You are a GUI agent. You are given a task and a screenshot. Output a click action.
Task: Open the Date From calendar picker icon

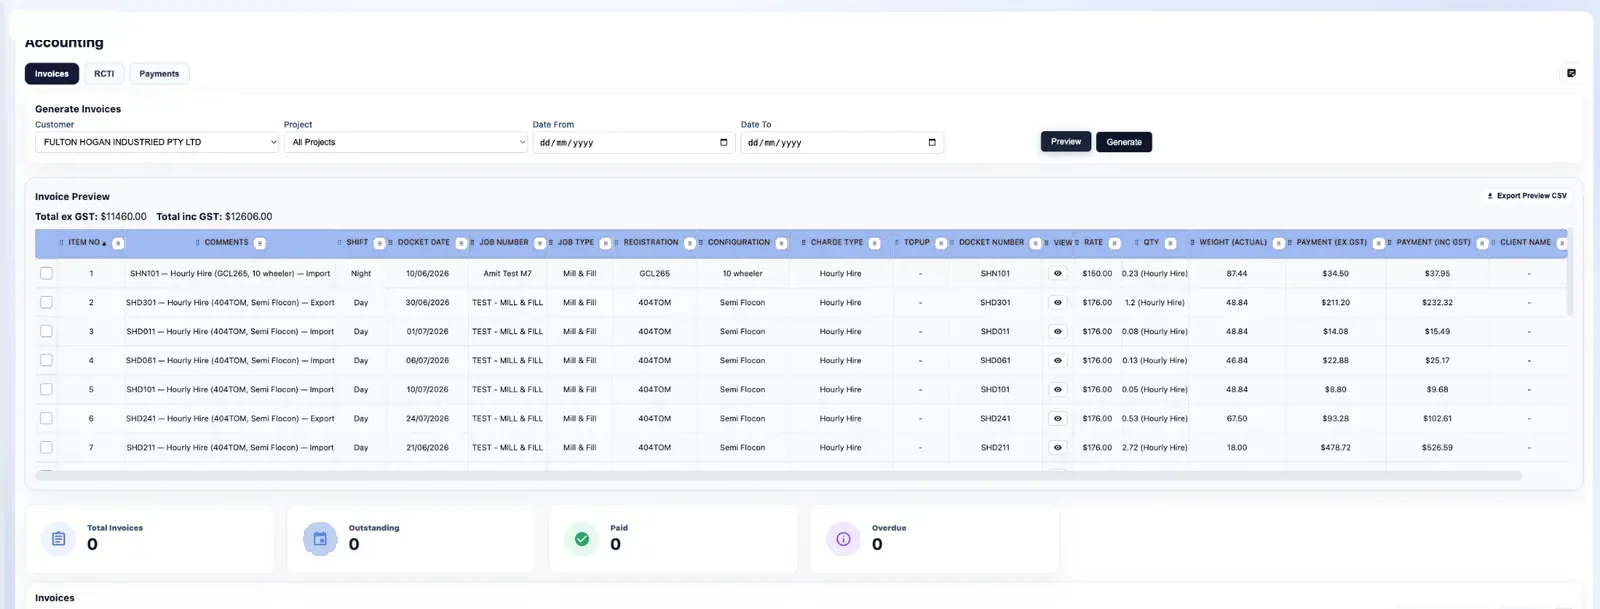pyautogui.click(x=724, y=142)
